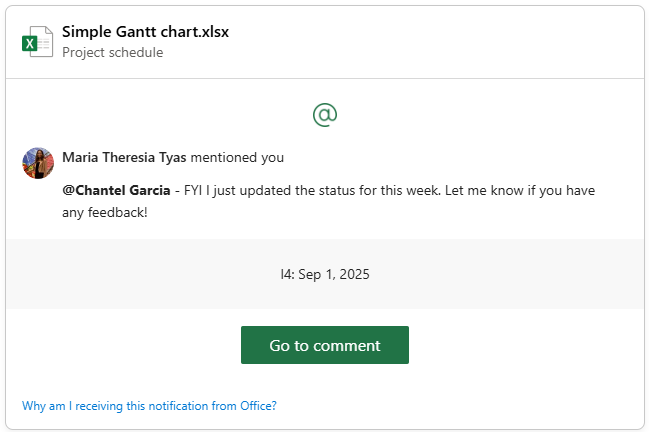Click the word 'Office?' in footer link
Image resolution: width=649 pixels, height=432 pixels.
(x=258, y=406)
